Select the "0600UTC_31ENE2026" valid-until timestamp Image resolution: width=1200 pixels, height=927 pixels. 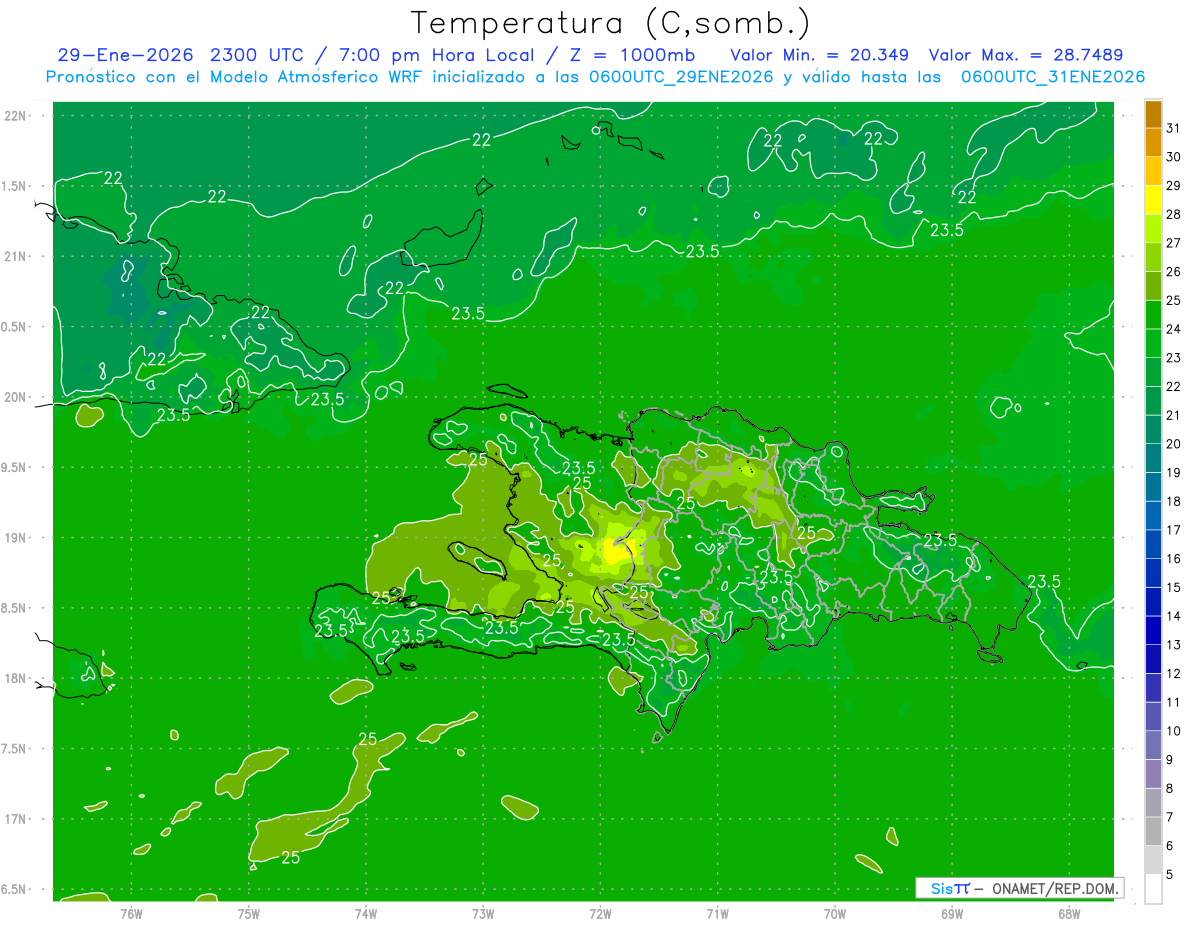coord(1053,77)
